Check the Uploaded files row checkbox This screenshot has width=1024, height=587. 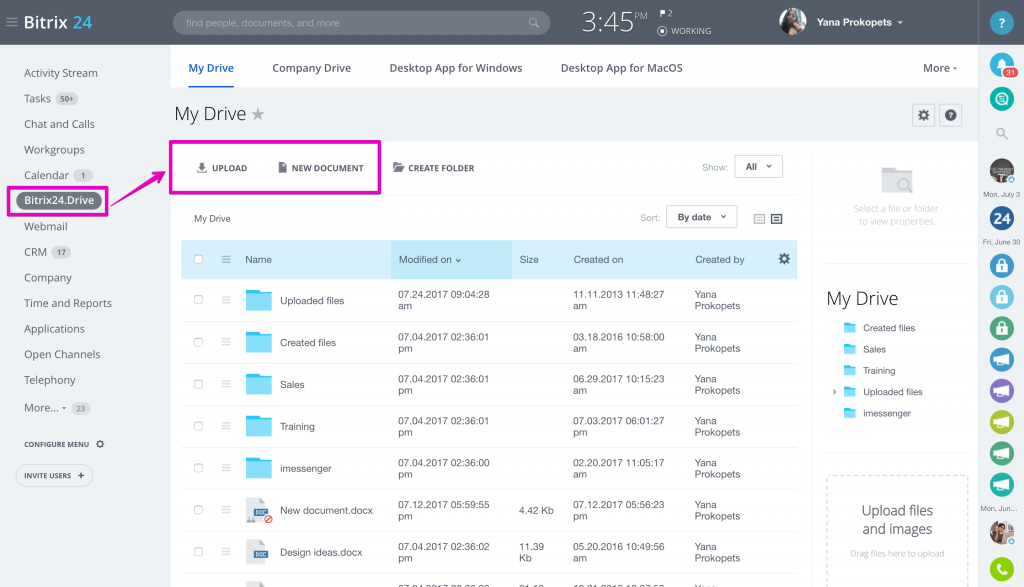click(199, 300)
